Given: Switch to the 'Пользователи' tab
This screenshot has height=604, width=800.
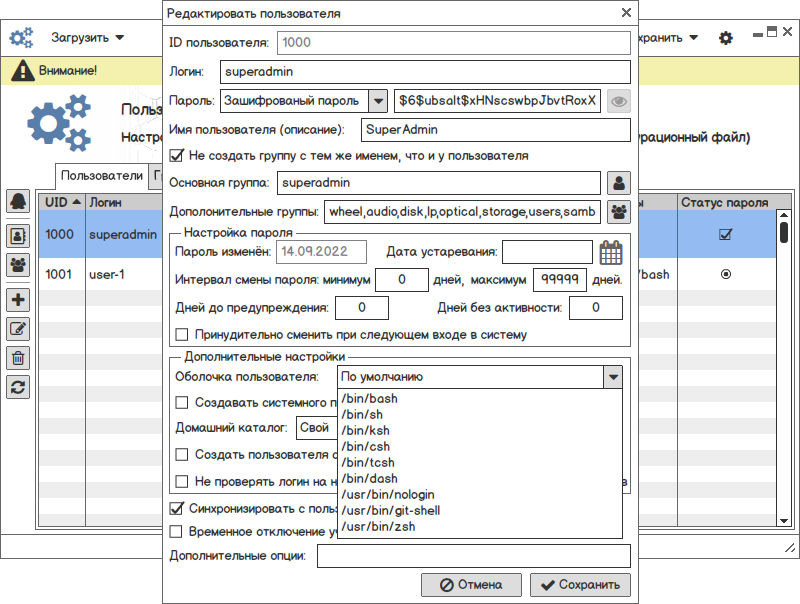Looking at the screenshot, I should click(x=102, y=175).
